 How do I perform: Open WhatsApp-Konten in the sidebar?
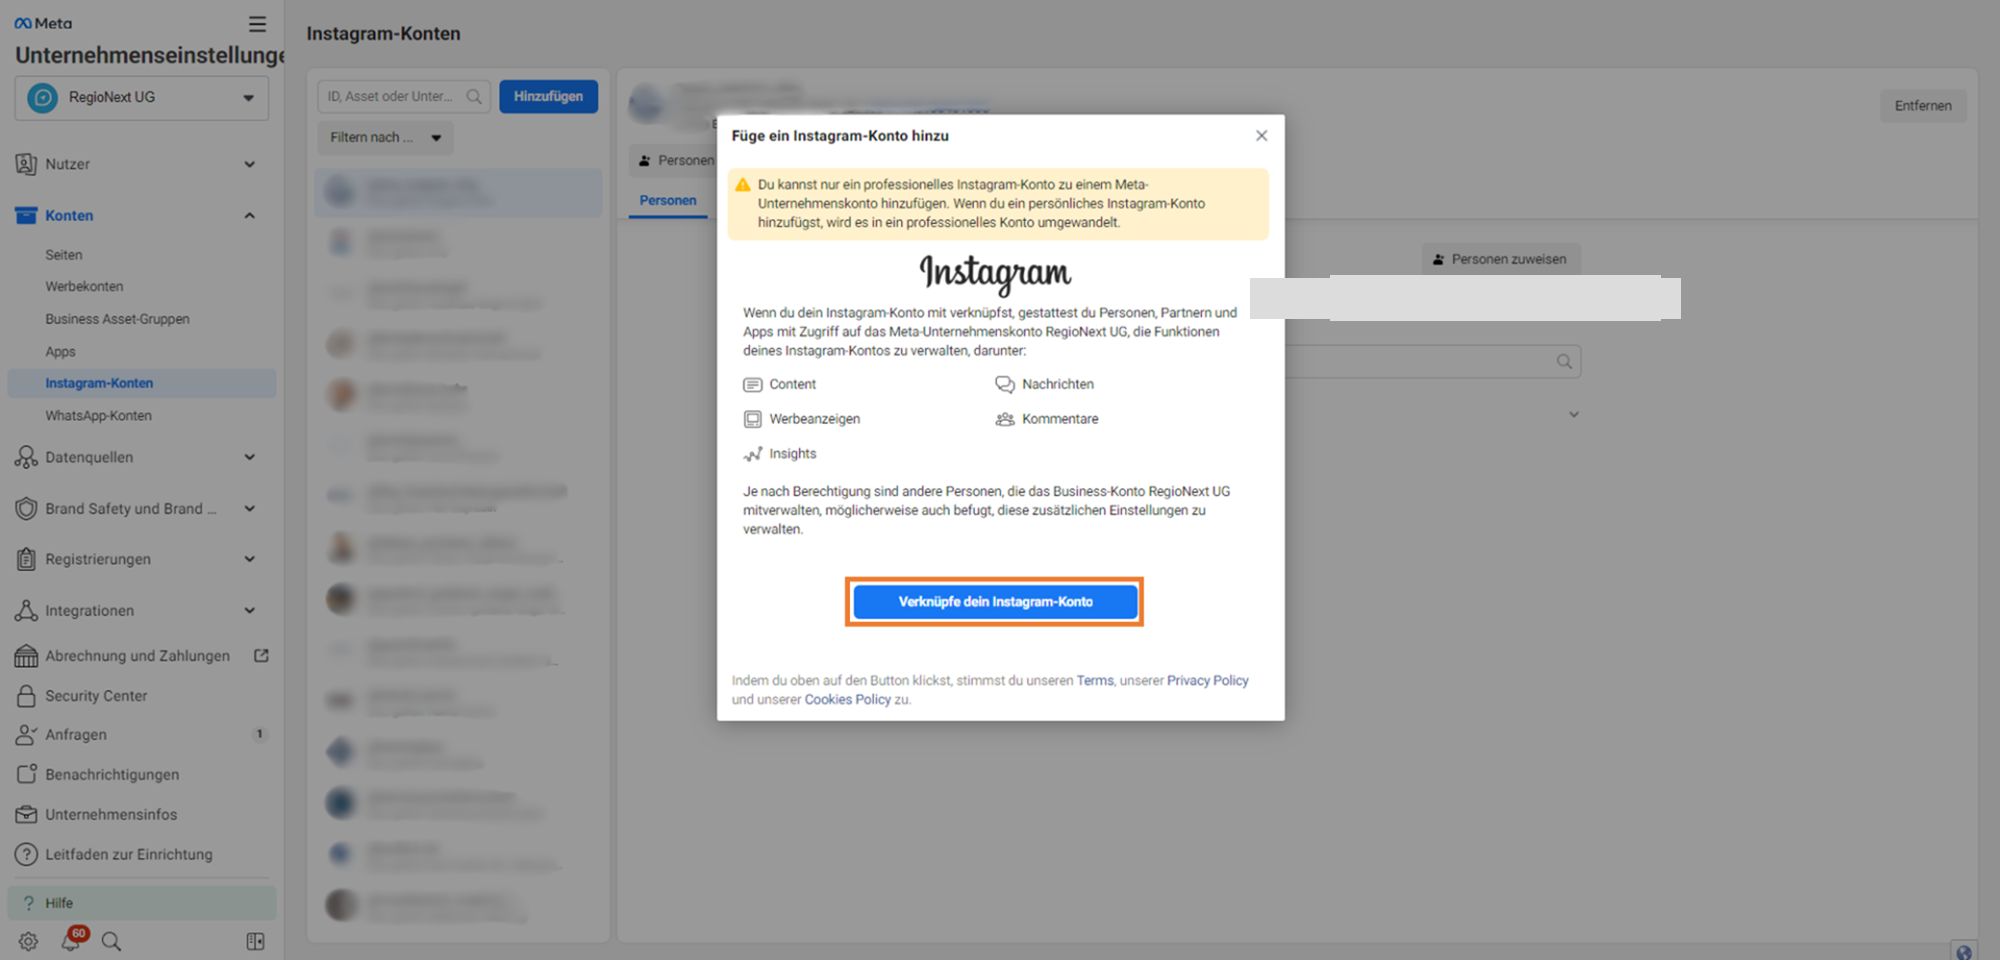click(98, 416)
